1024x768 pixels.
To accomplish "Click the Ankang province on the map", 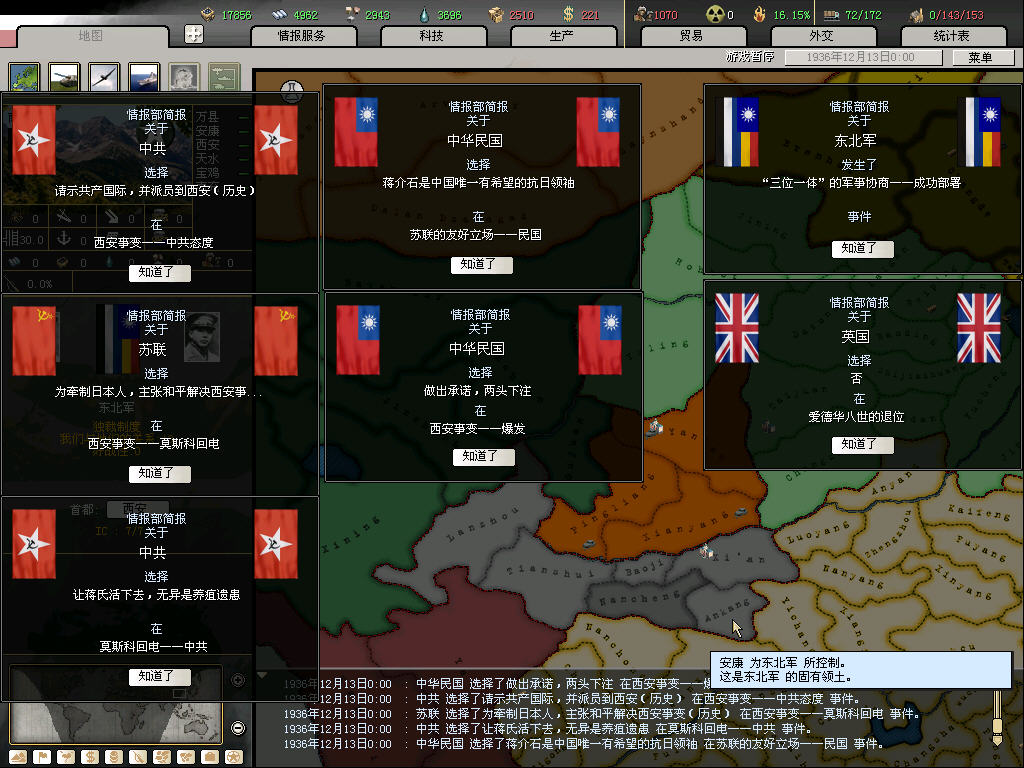I will pyautogui.click(x=726, y=611).
